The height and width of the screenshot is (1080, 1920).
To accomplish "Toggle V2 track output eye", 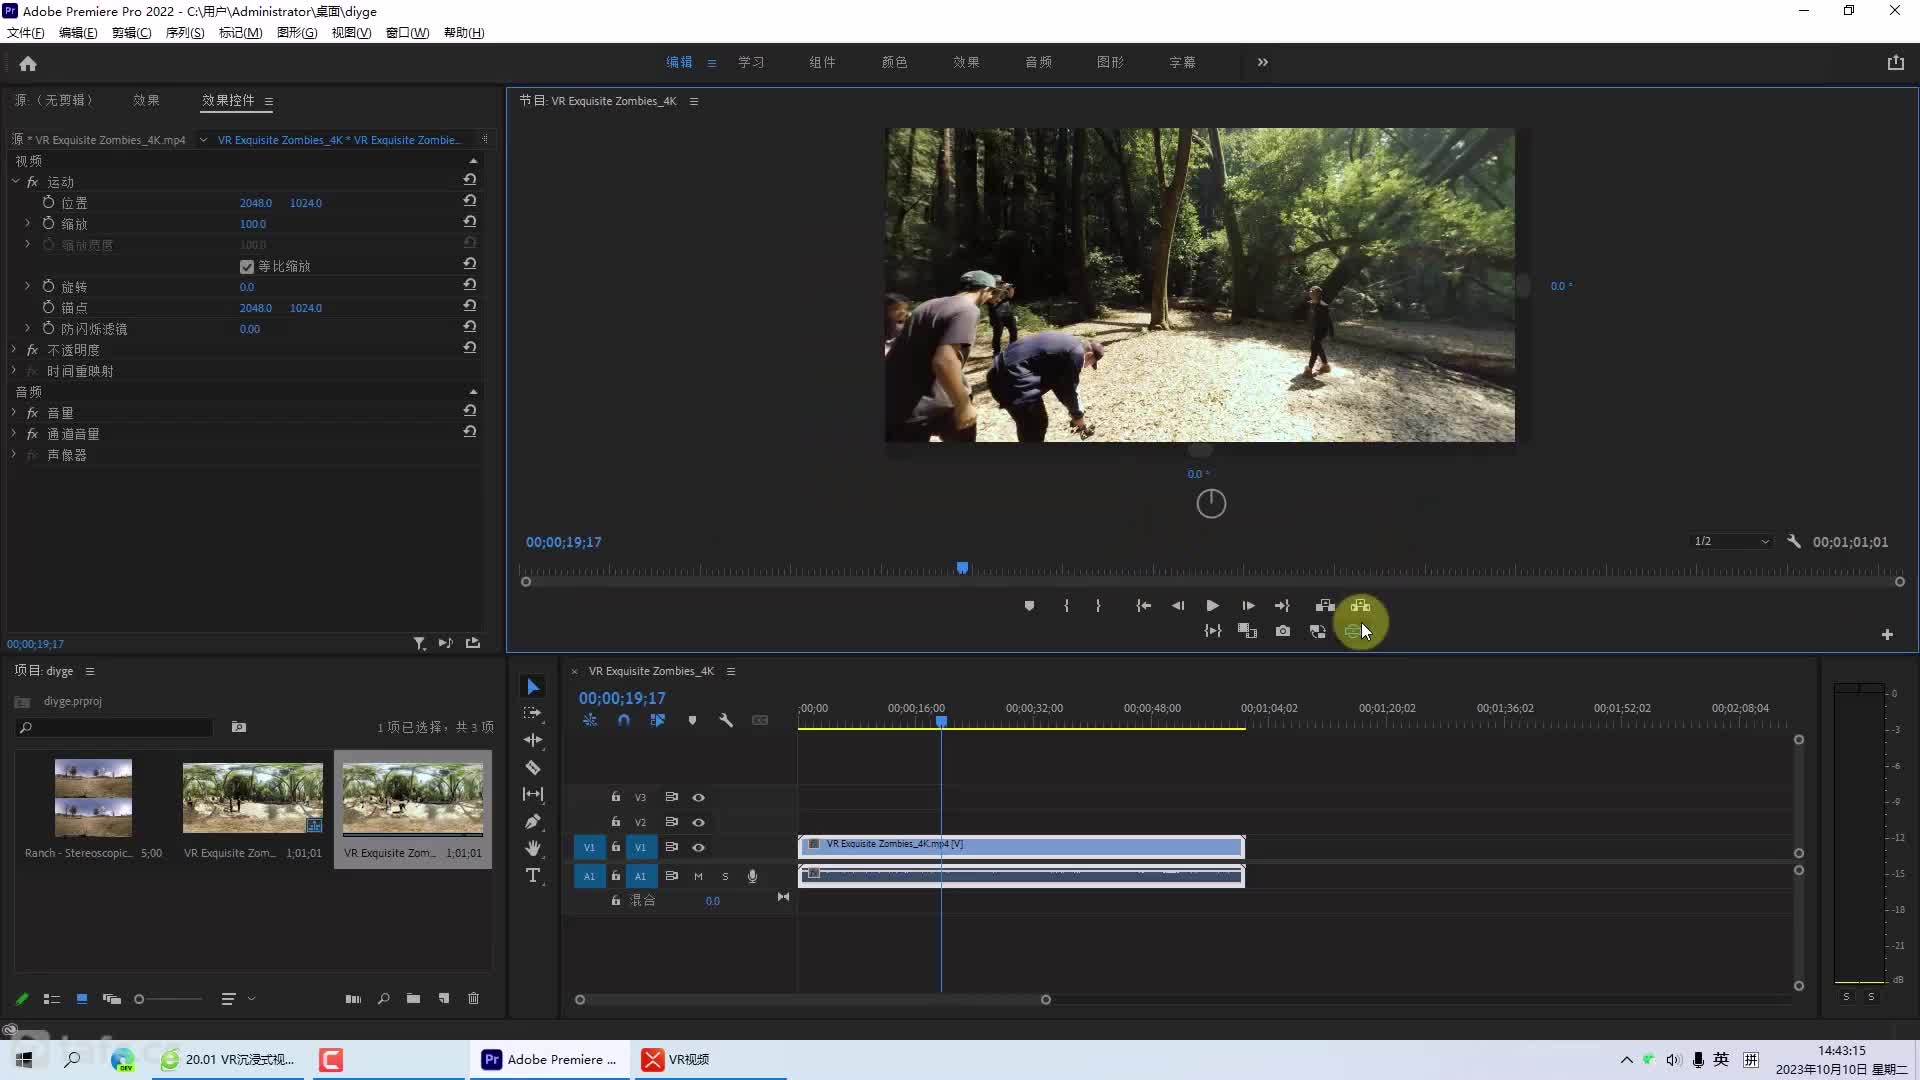I will [x=698, y=822].
